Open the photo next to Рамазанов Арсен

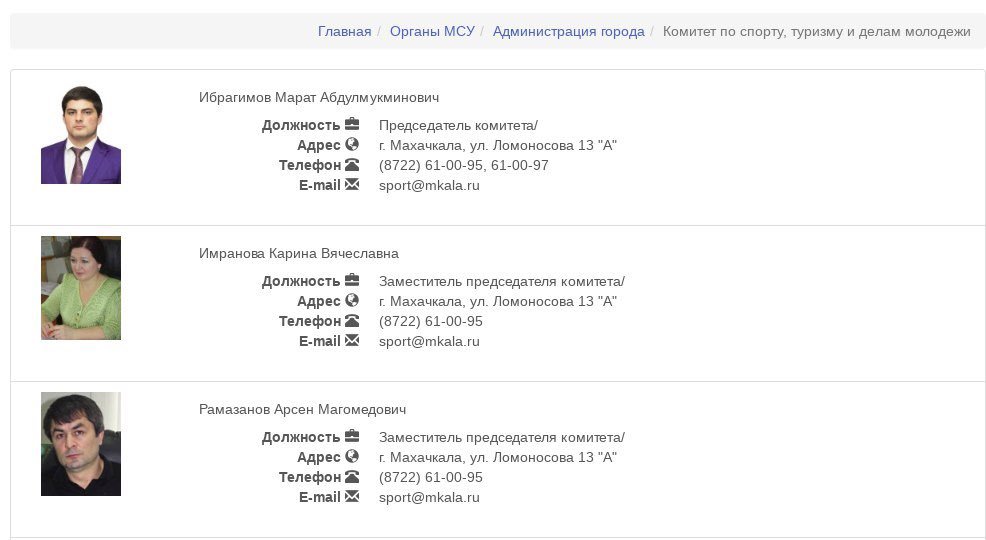[x=81, y=444]
